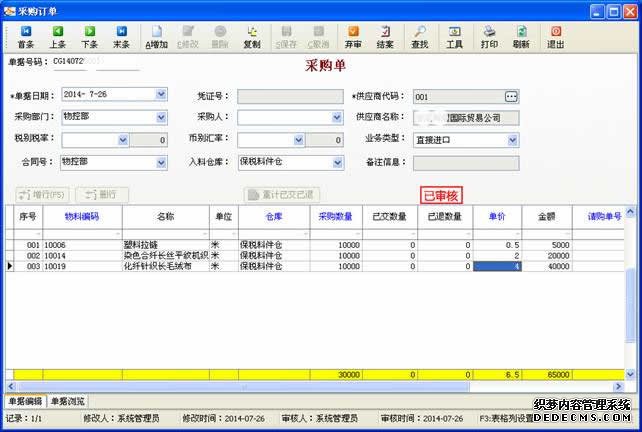
Task: Click the supplier code lookup ellipsis button
Action: [511, 96]
